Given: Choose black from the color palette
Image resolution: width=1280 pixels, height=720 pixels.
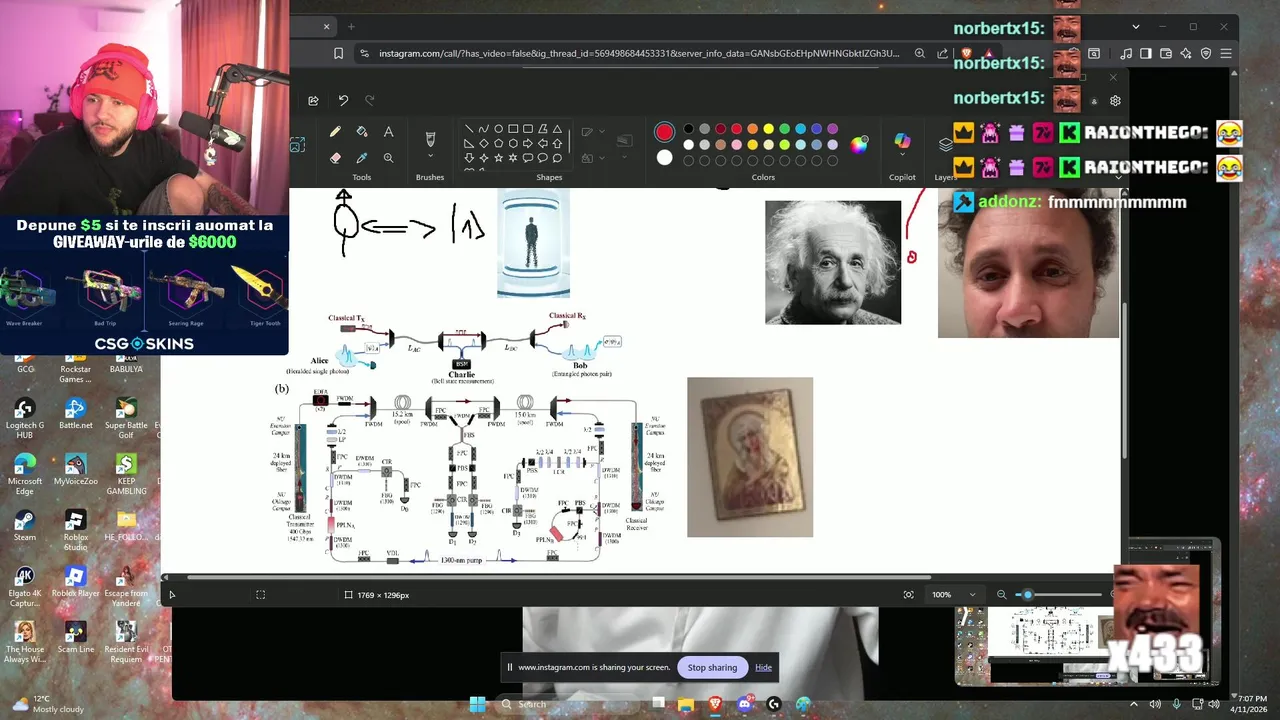Looking at the screenshot, I should click(688, 129).
